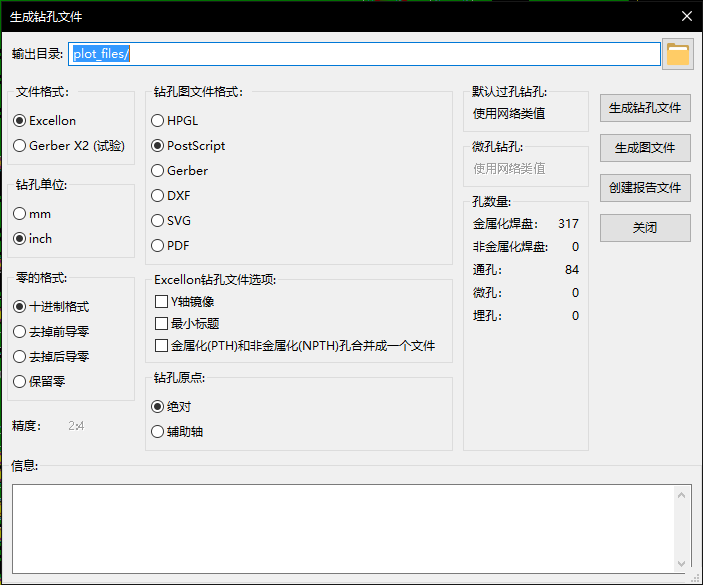Click the message box scrollbar down arrow
The height and width of the screenshot is (585, 703).
683,562
